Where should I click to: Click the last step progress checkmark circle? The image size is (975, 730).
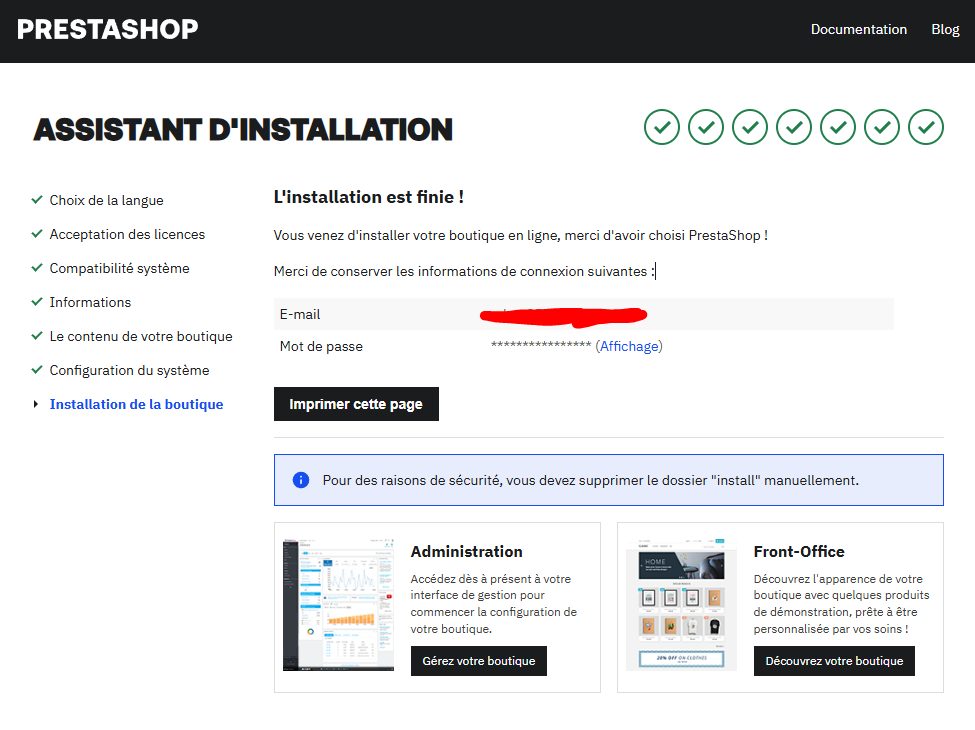coord(926,127)
